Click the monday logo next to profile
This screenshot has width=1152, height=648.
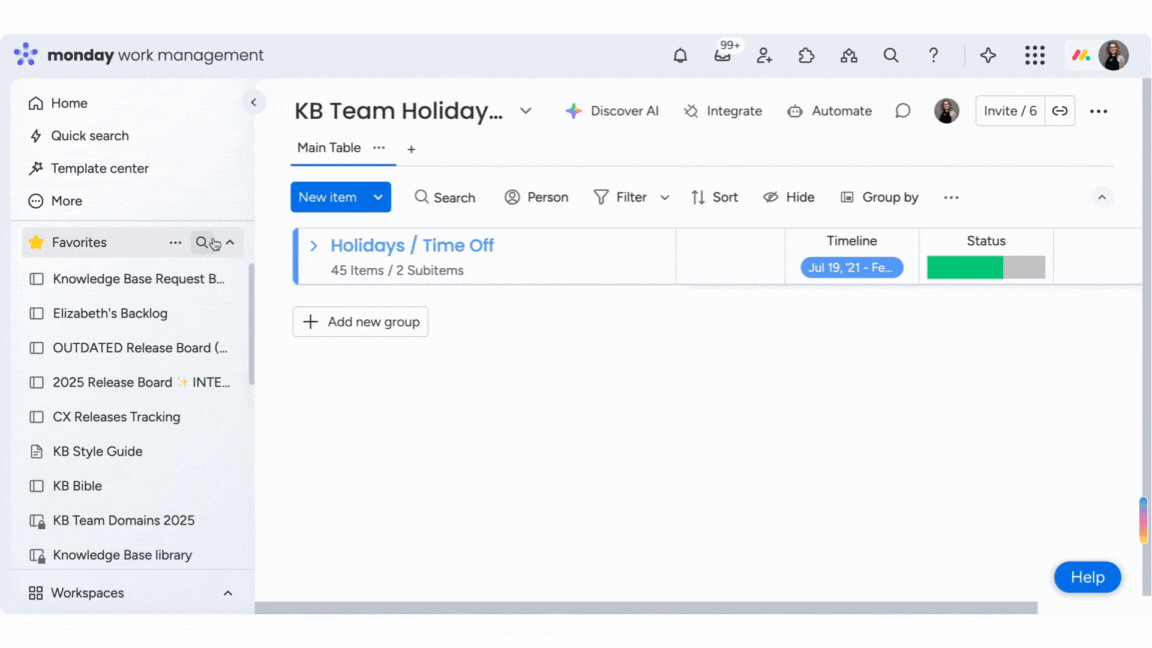click(x=1081, y=55)
